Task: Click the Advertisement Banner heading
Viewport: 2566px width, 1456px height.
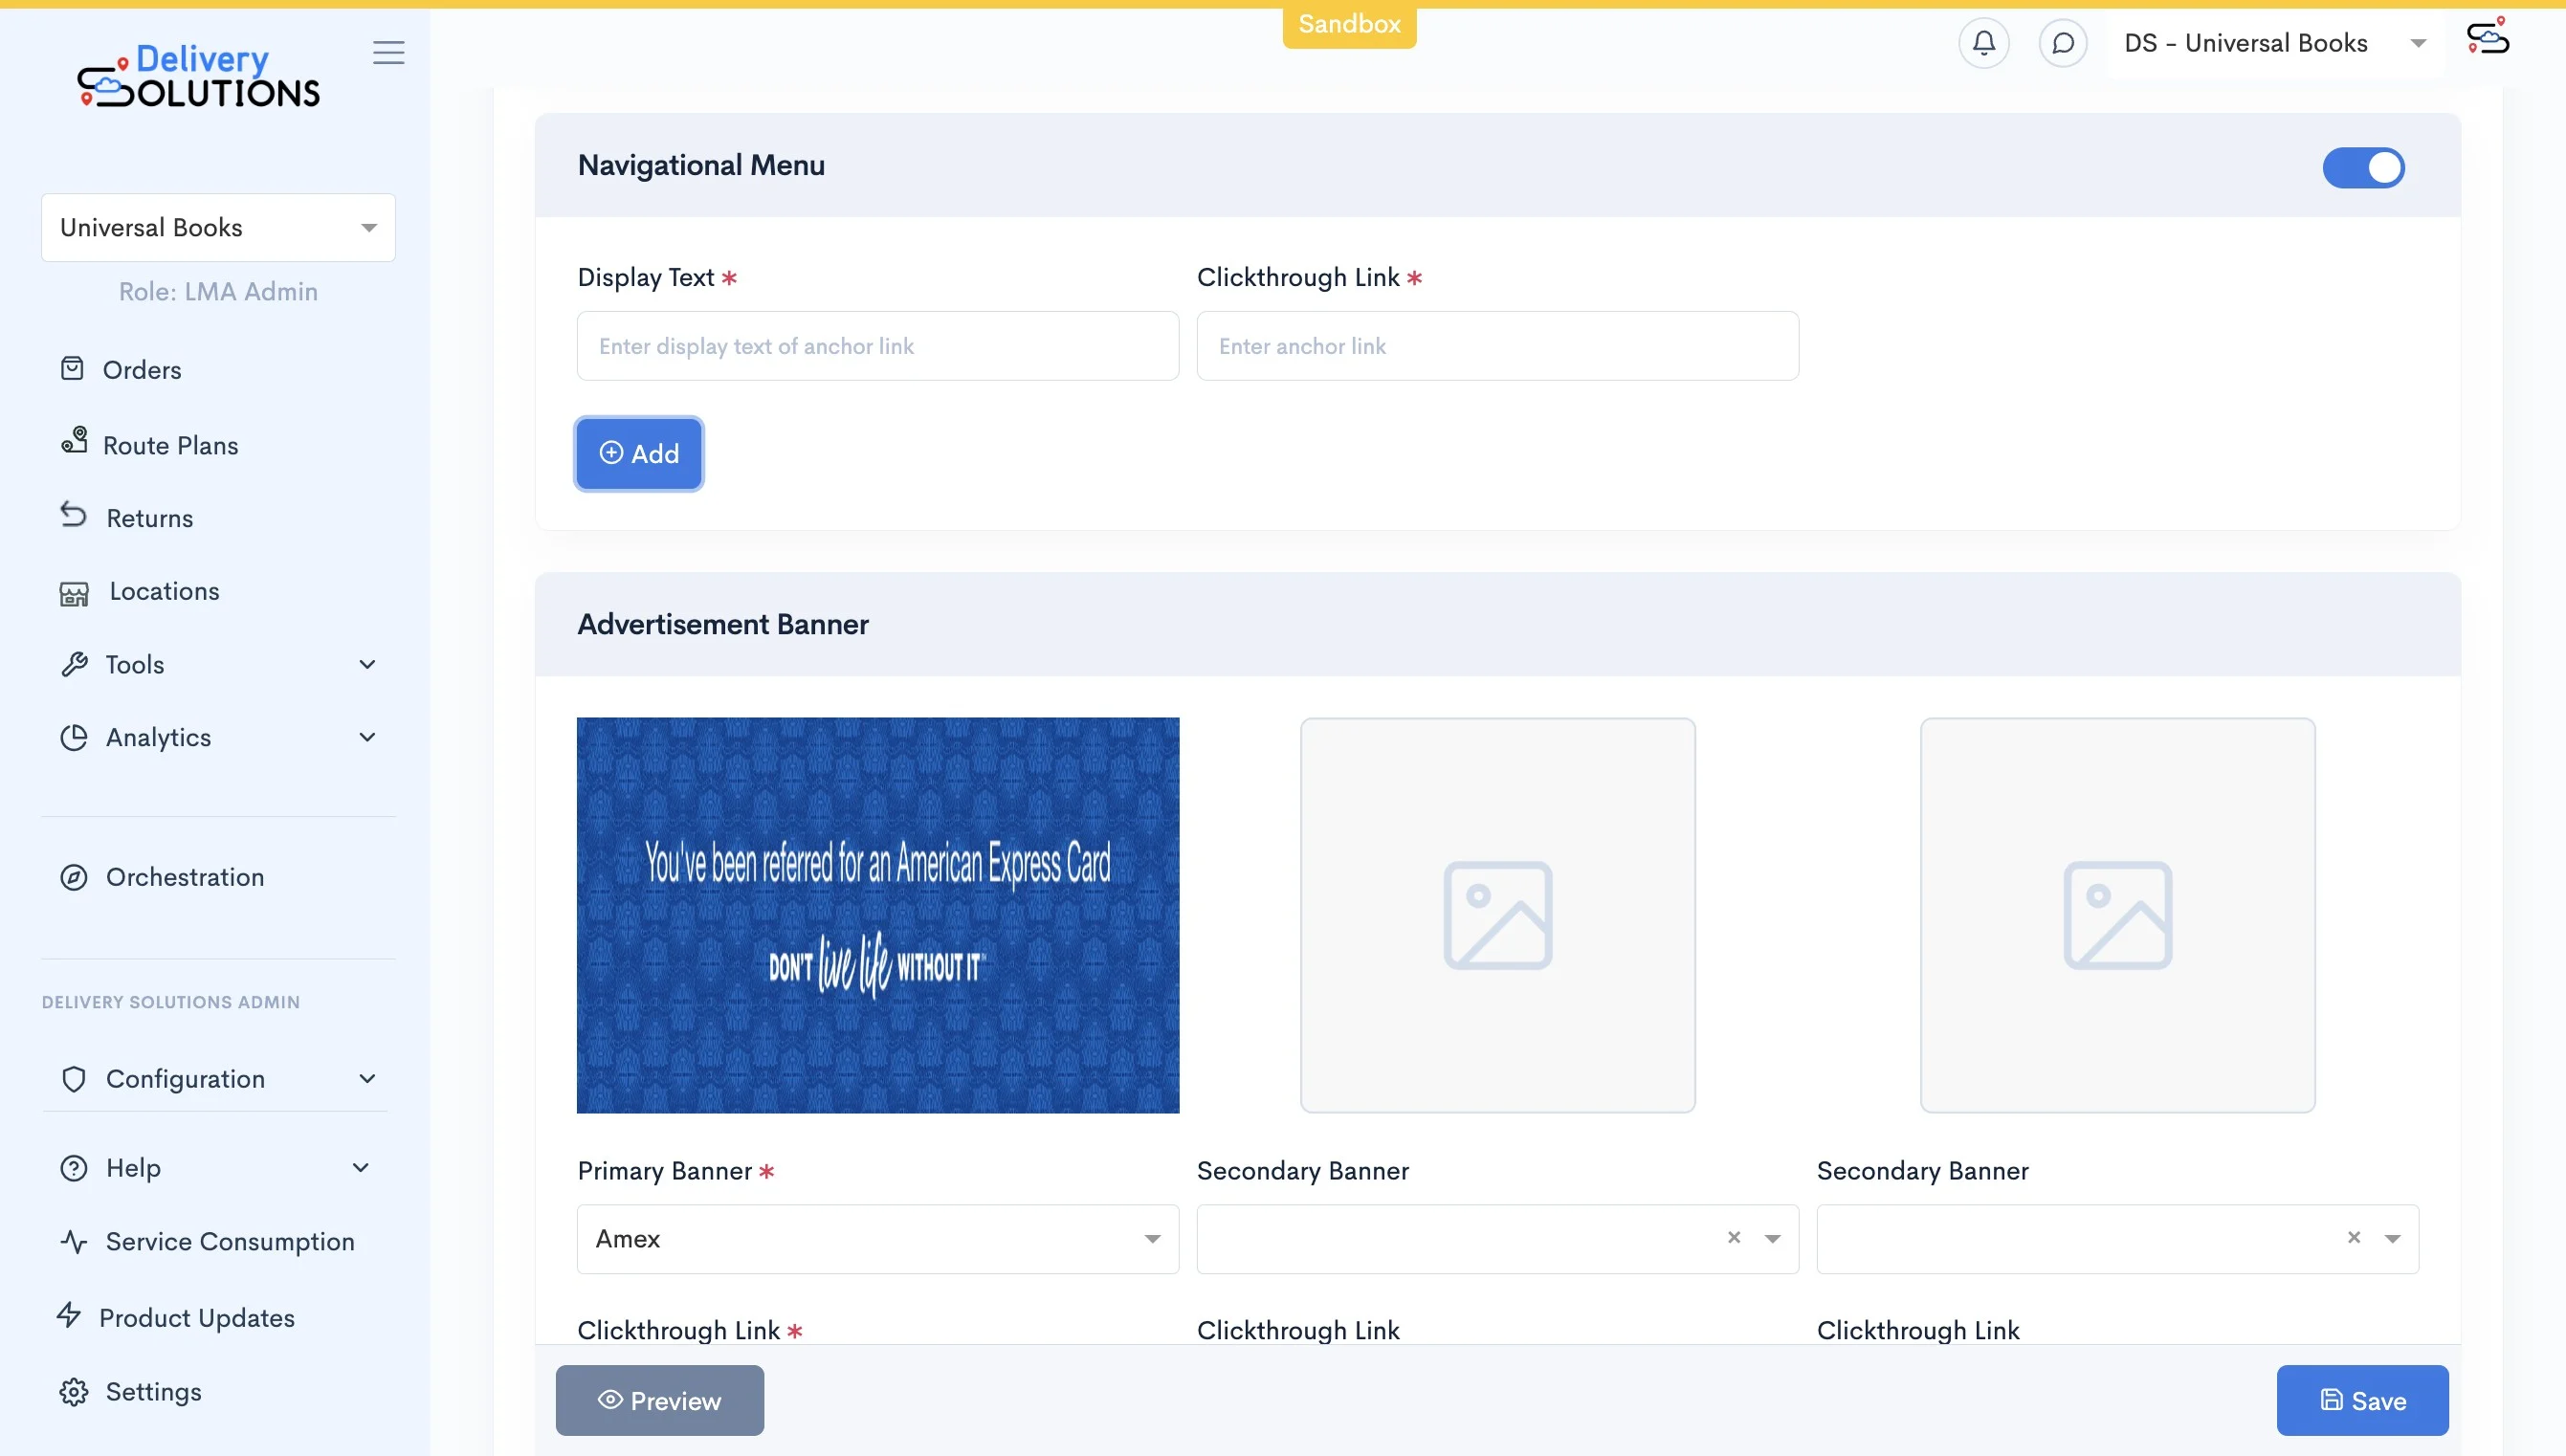Action: (x=722, y=624)
